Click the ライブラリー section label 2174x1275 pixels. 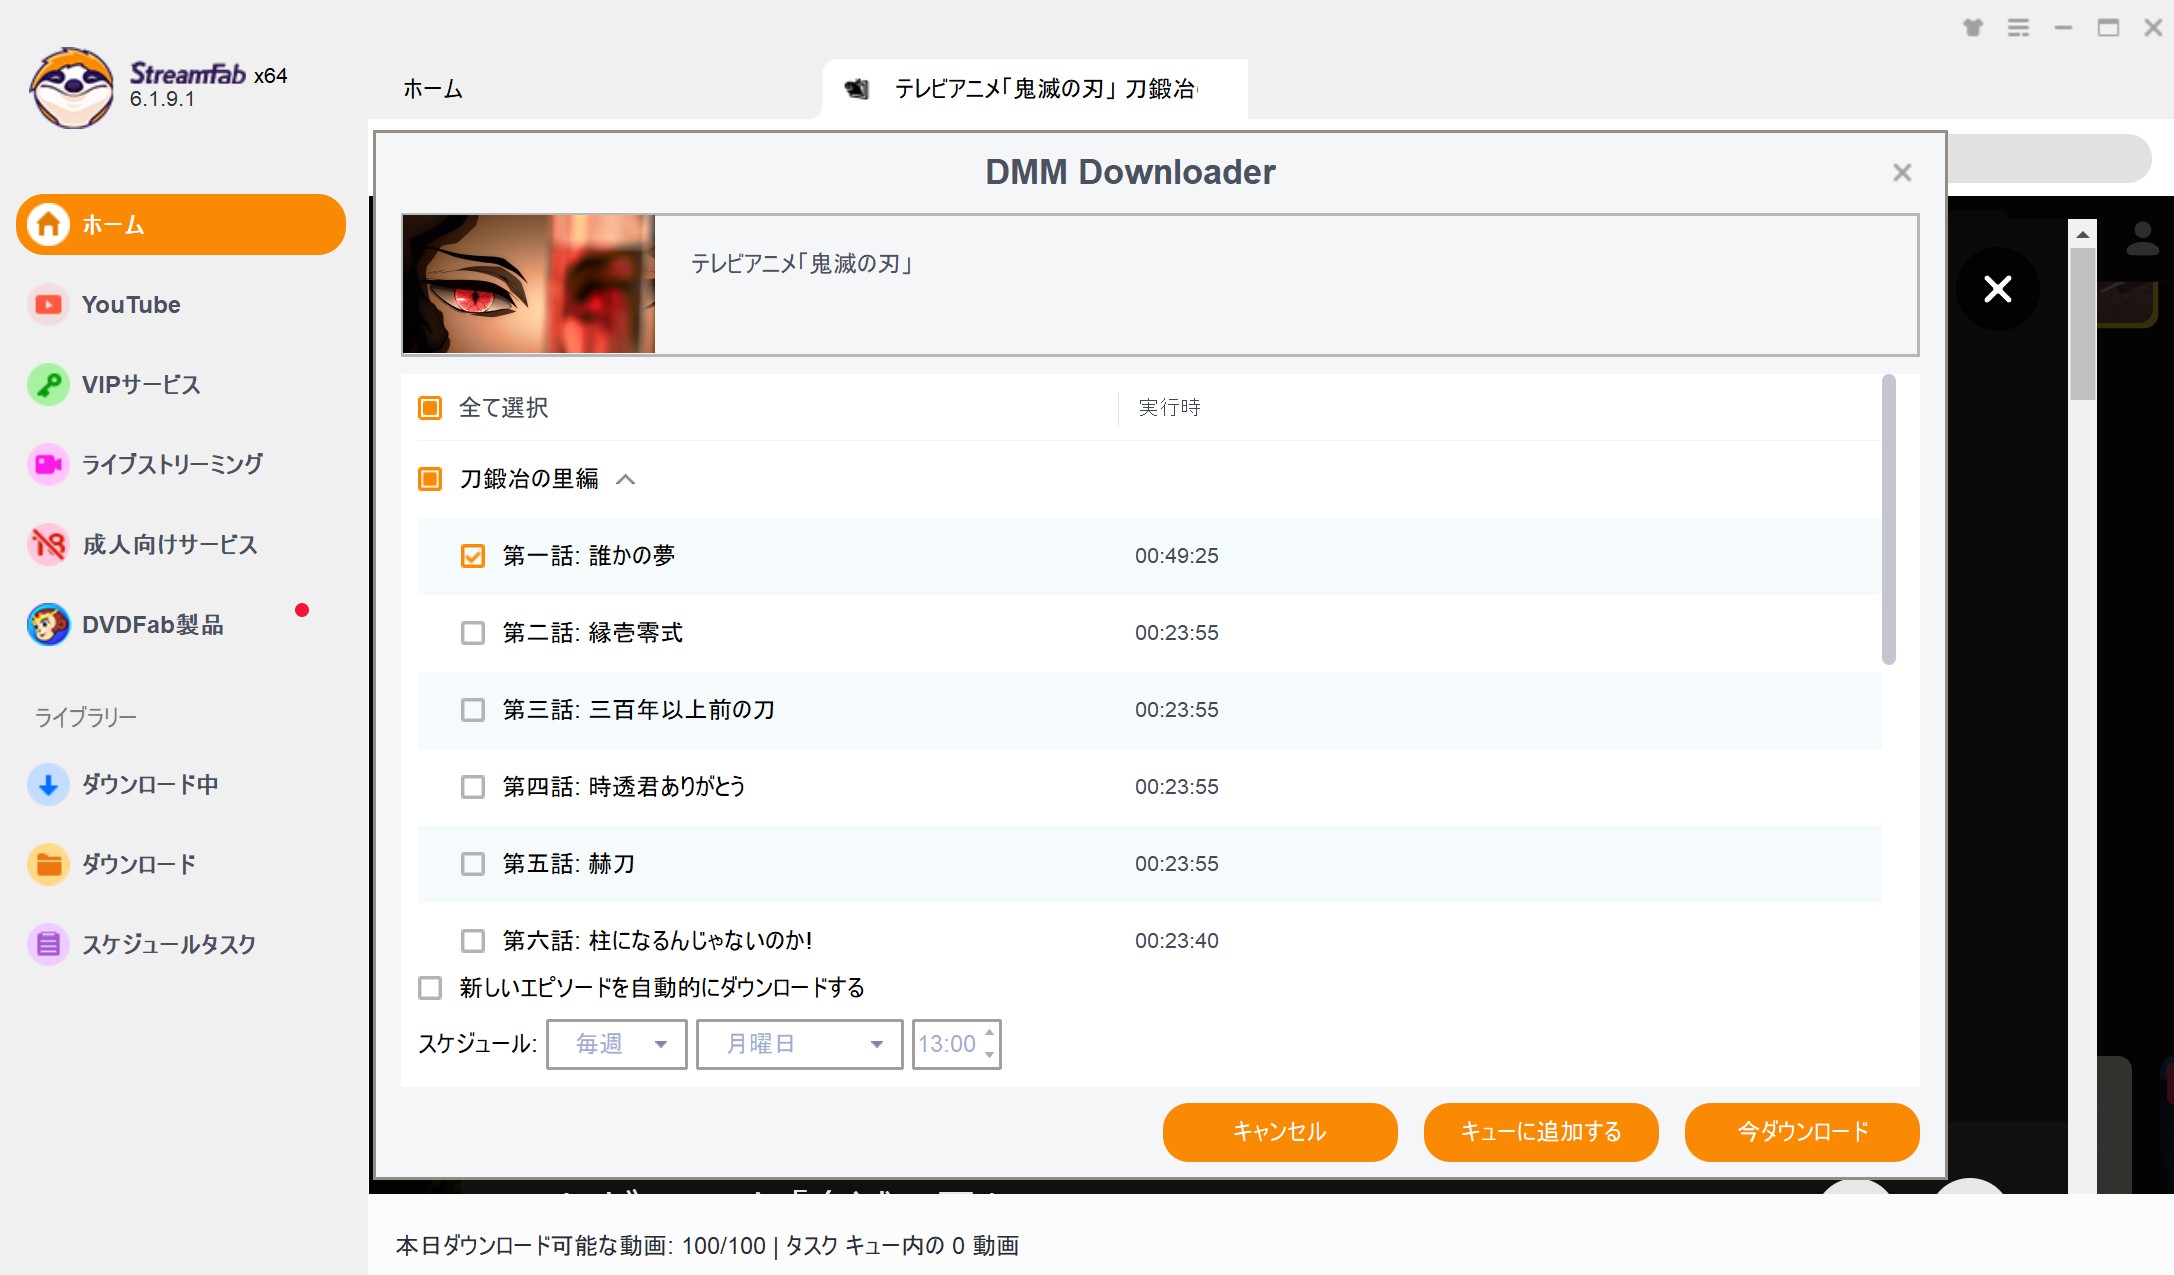point(85,717)
